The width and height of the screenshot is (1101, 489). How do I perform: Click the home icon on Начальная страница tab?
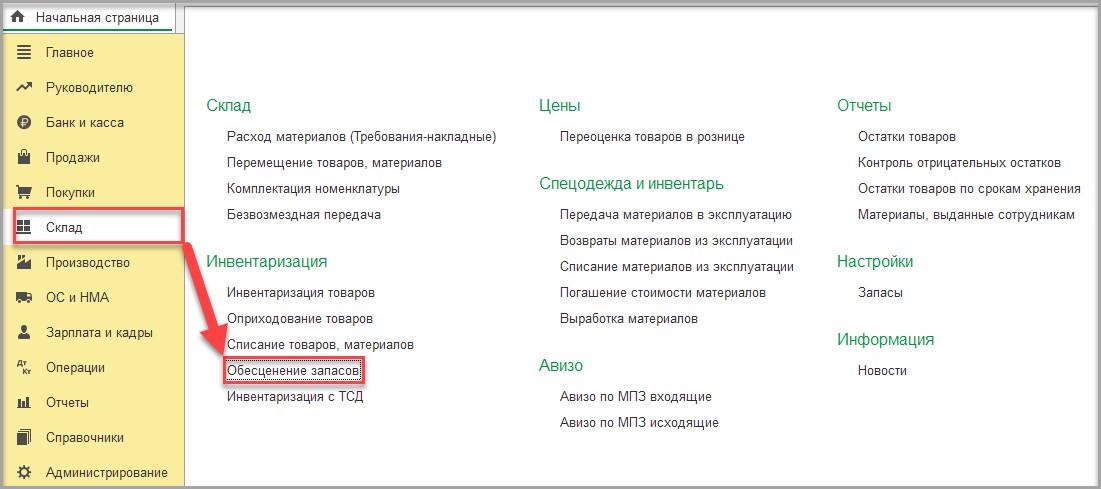18,17
